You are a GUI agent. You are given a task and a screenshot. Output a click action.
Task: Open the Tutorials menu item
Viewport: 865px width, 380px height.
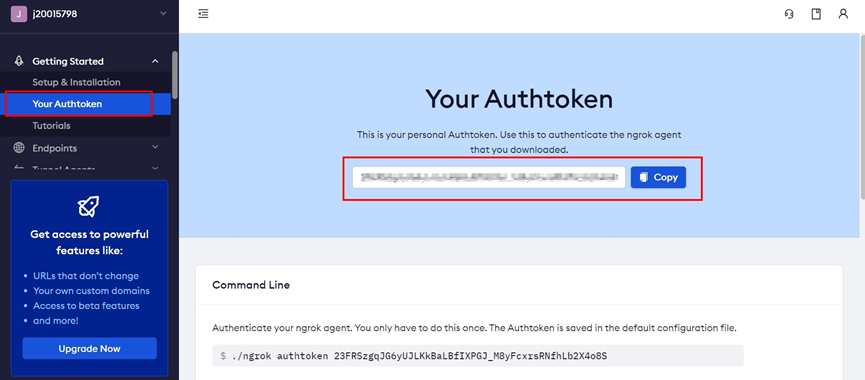(51, 126)
